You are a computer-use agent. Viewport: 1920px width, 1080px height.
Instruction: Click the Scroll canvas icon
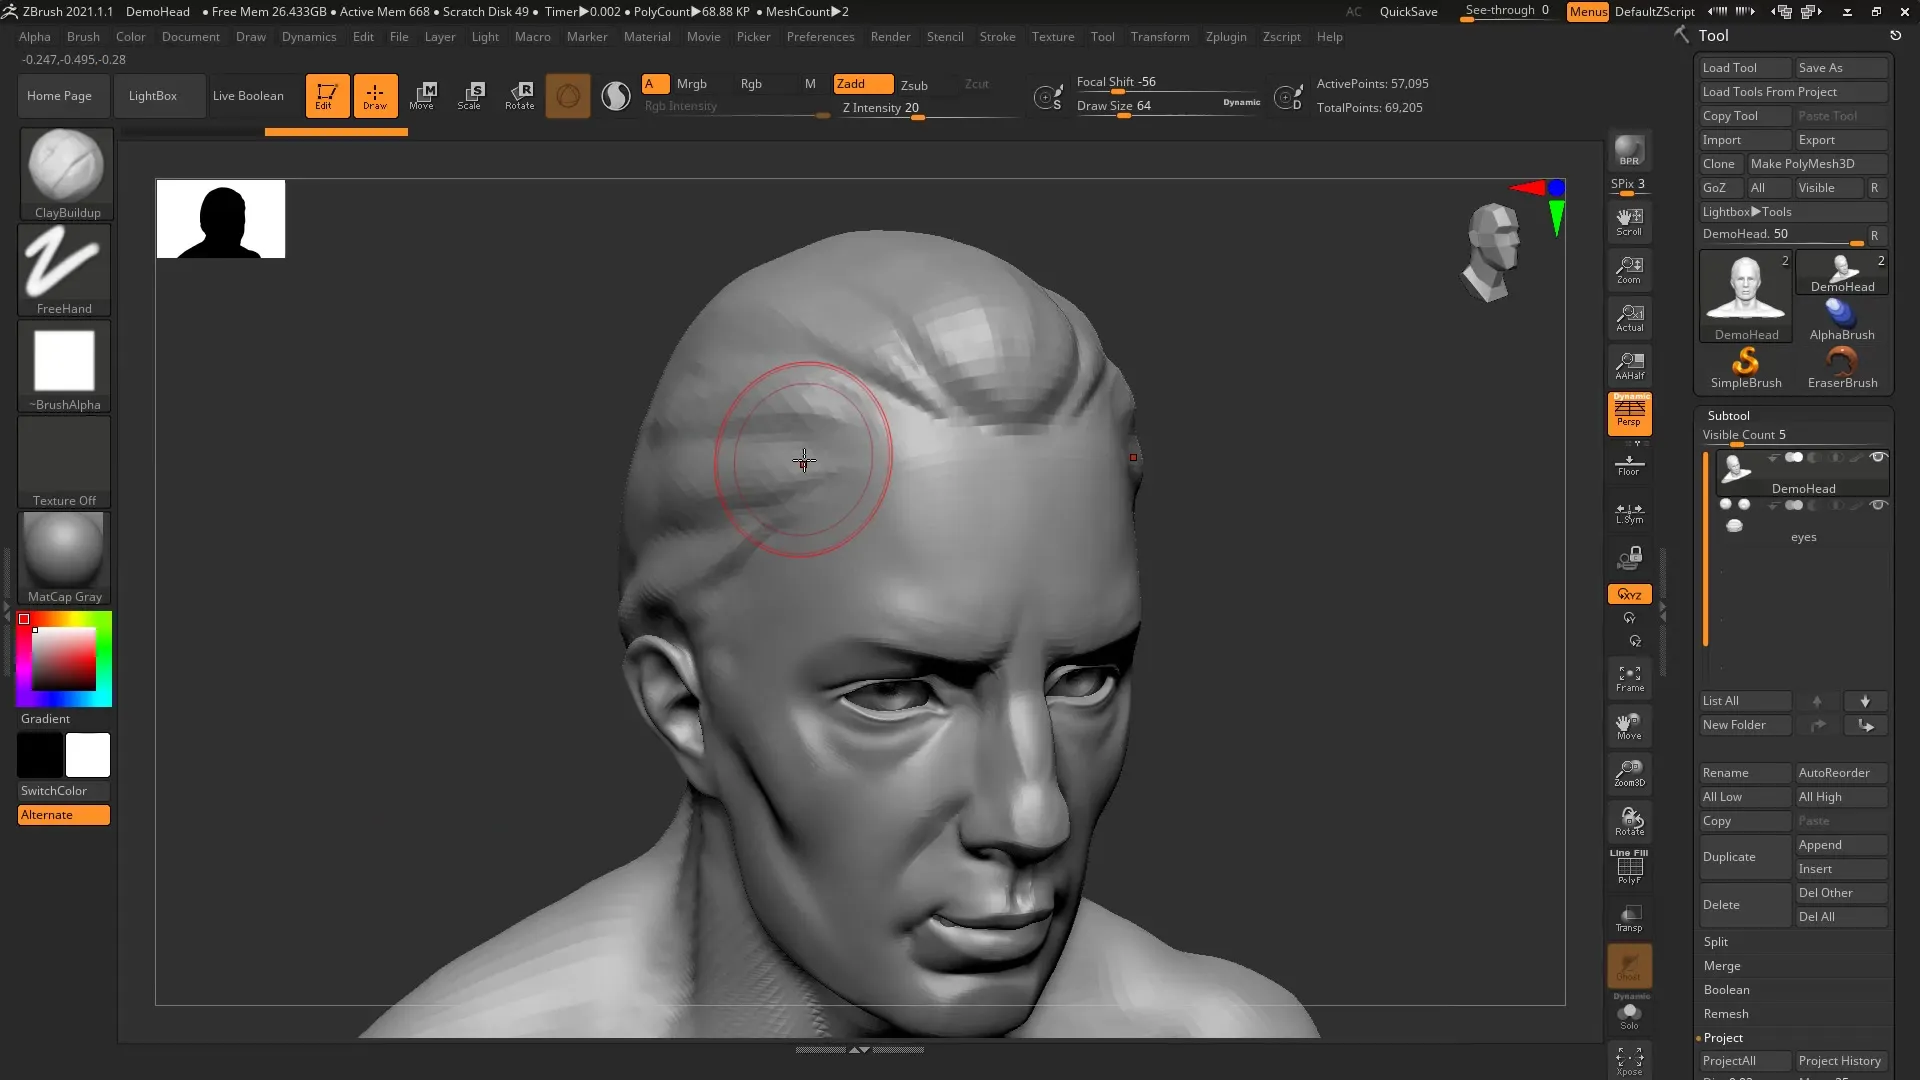click(x=1629, y=221)
